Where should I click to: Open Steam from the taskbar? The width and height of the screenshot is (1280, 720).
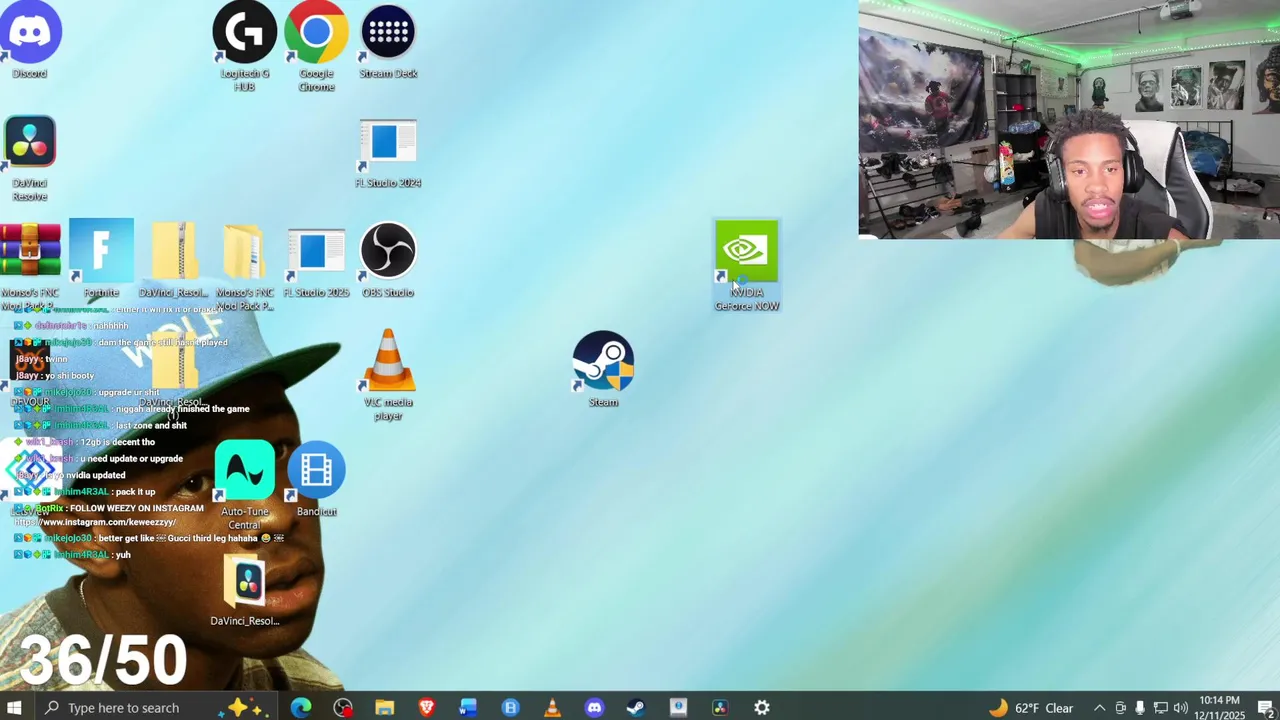[636, 708]
